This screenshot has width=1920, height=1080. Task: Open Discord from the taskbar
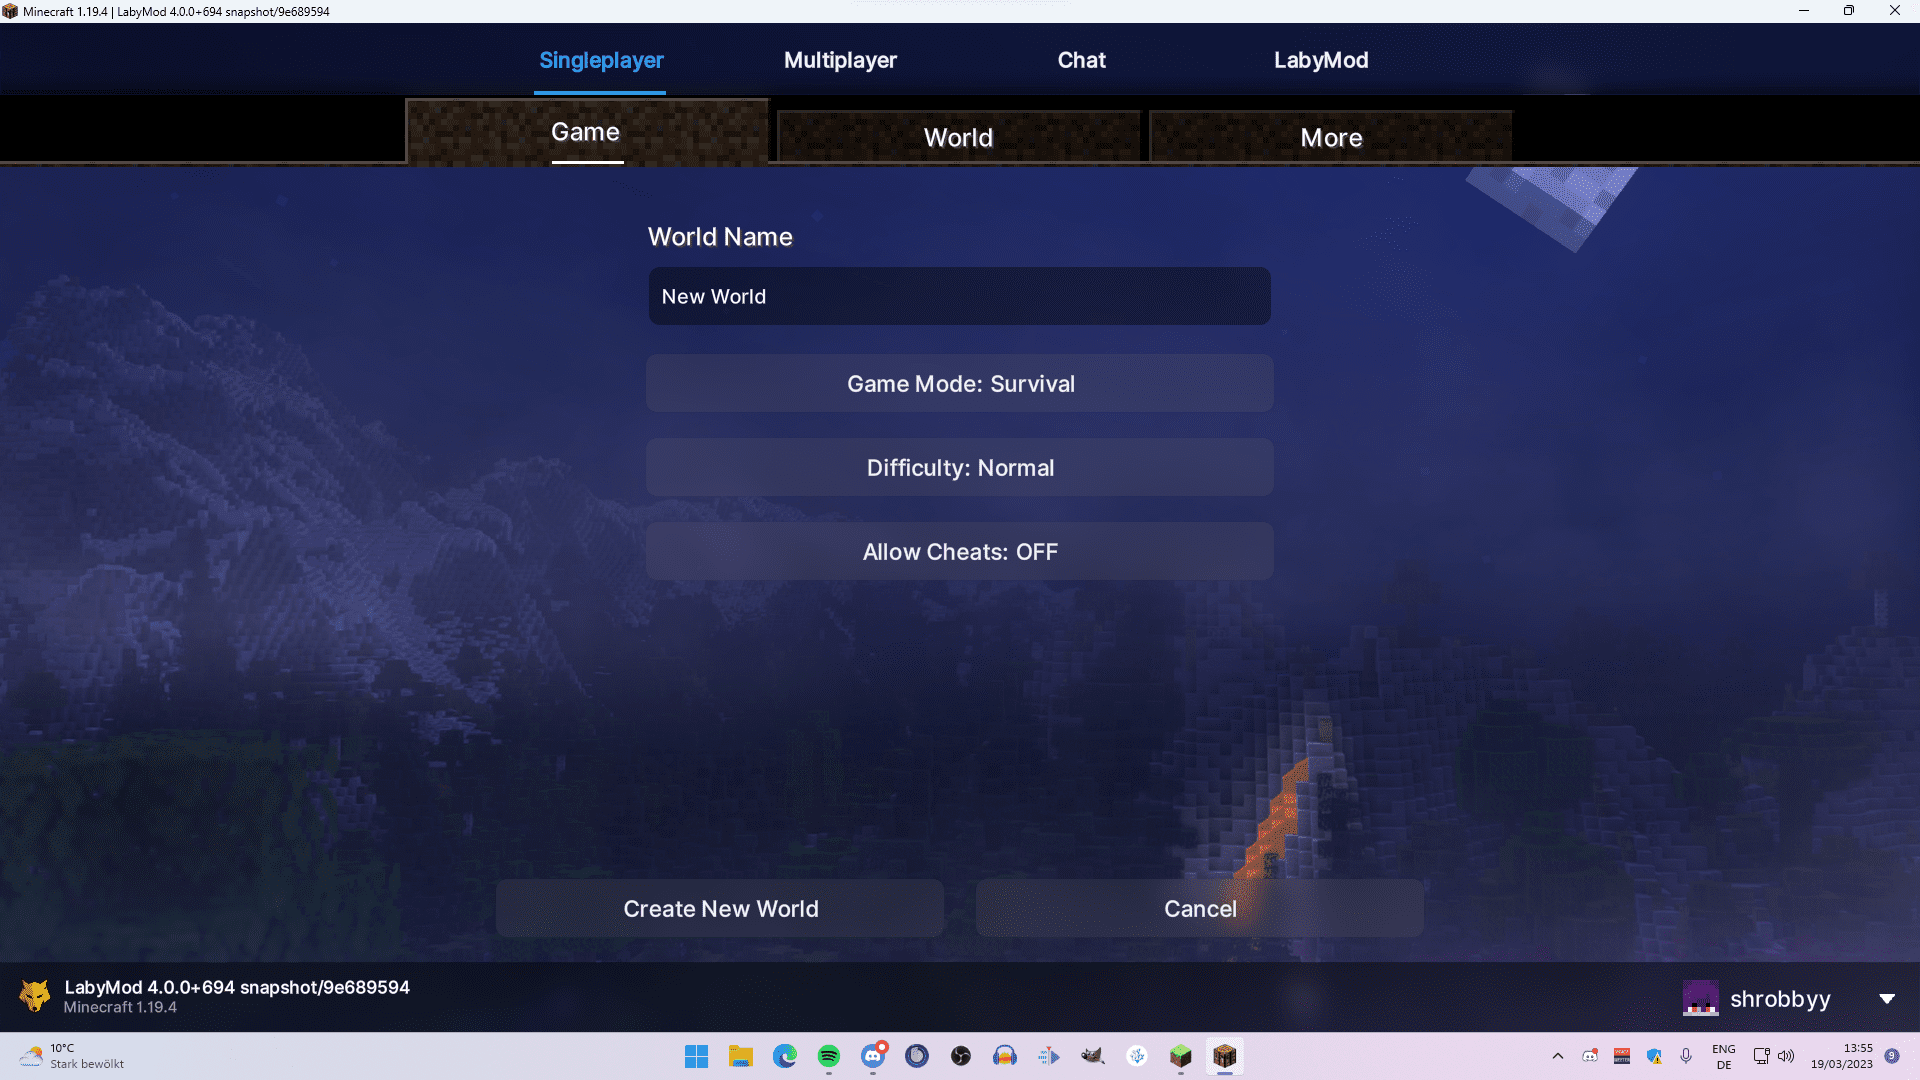pyautogui.click(x=873, y=1056)
